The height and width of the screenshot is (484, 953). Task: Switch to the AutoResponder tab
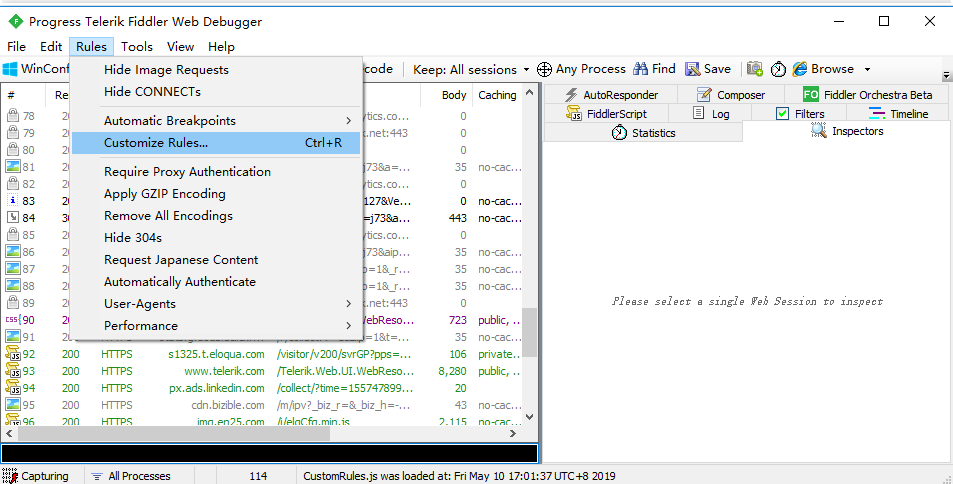[611, 95]
